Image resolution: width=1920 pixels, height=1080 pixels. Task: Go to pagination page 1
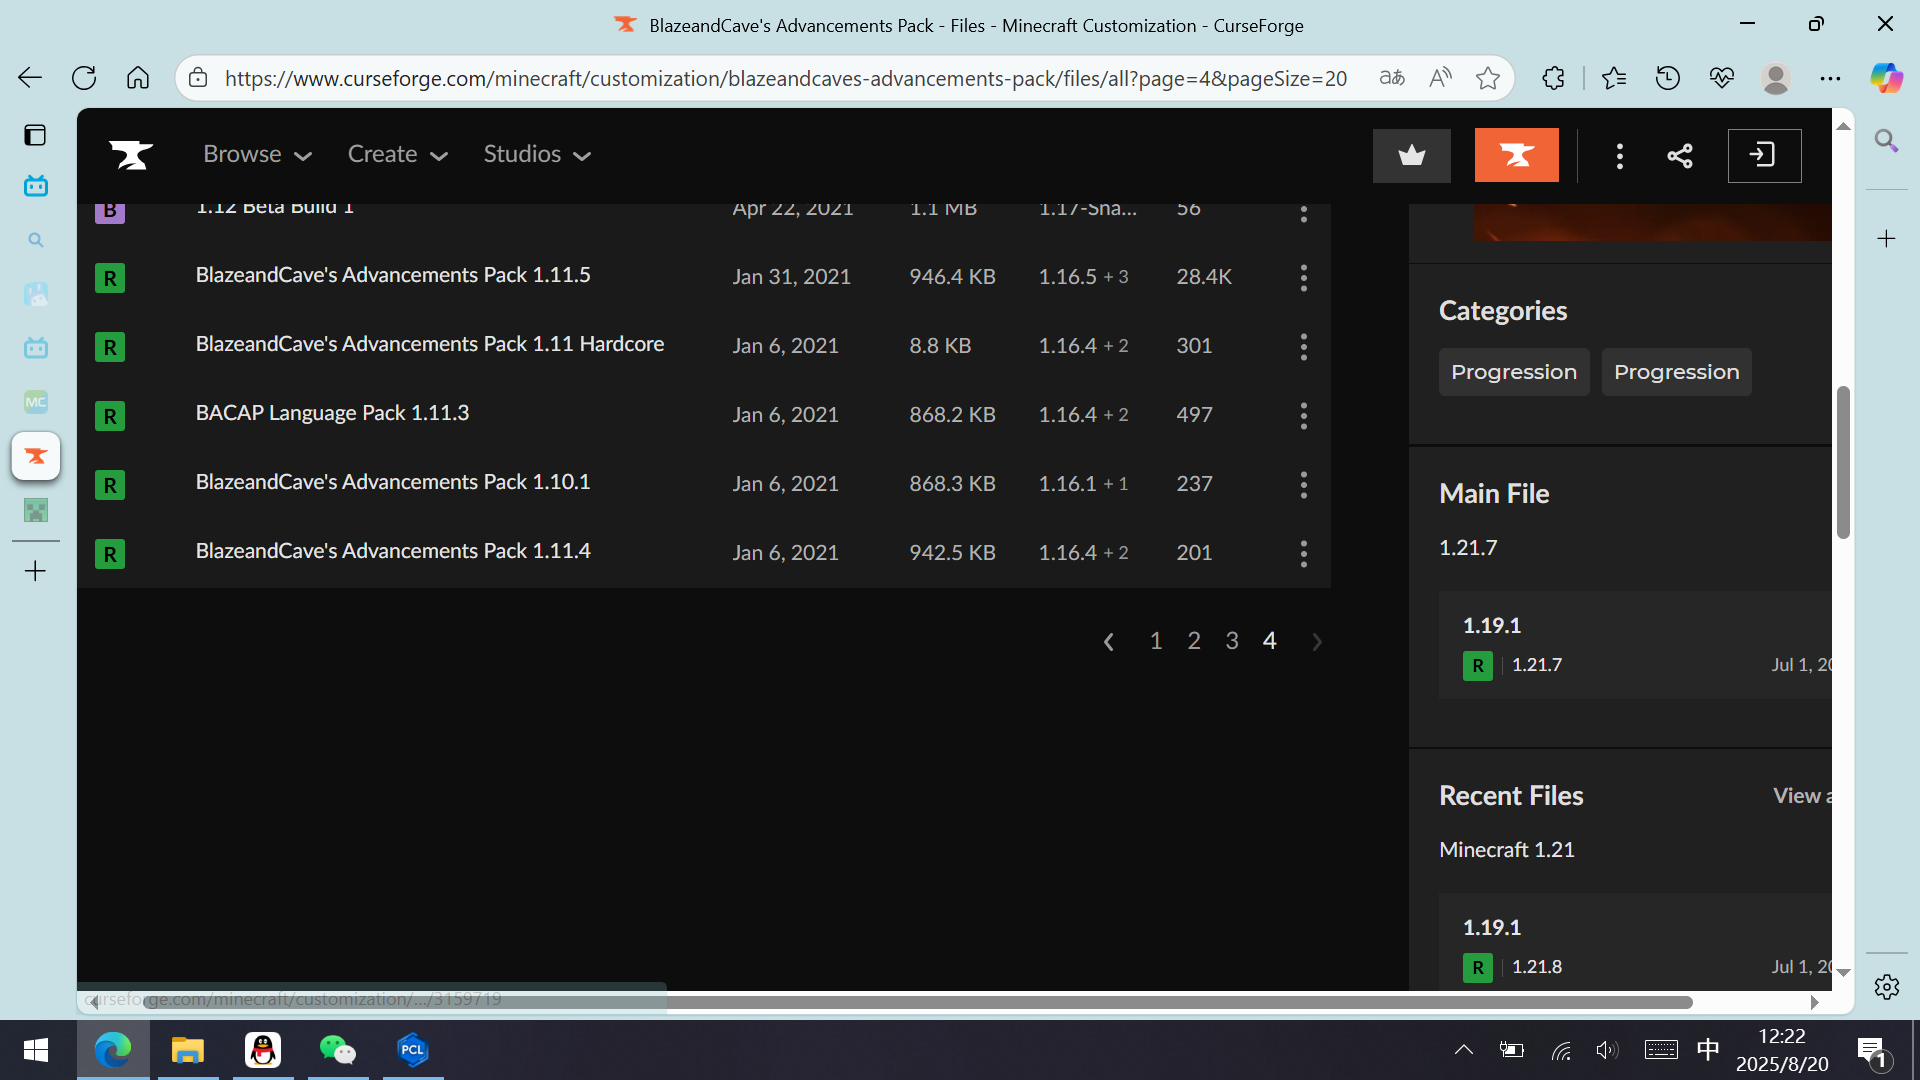[x=1156, y=641]
